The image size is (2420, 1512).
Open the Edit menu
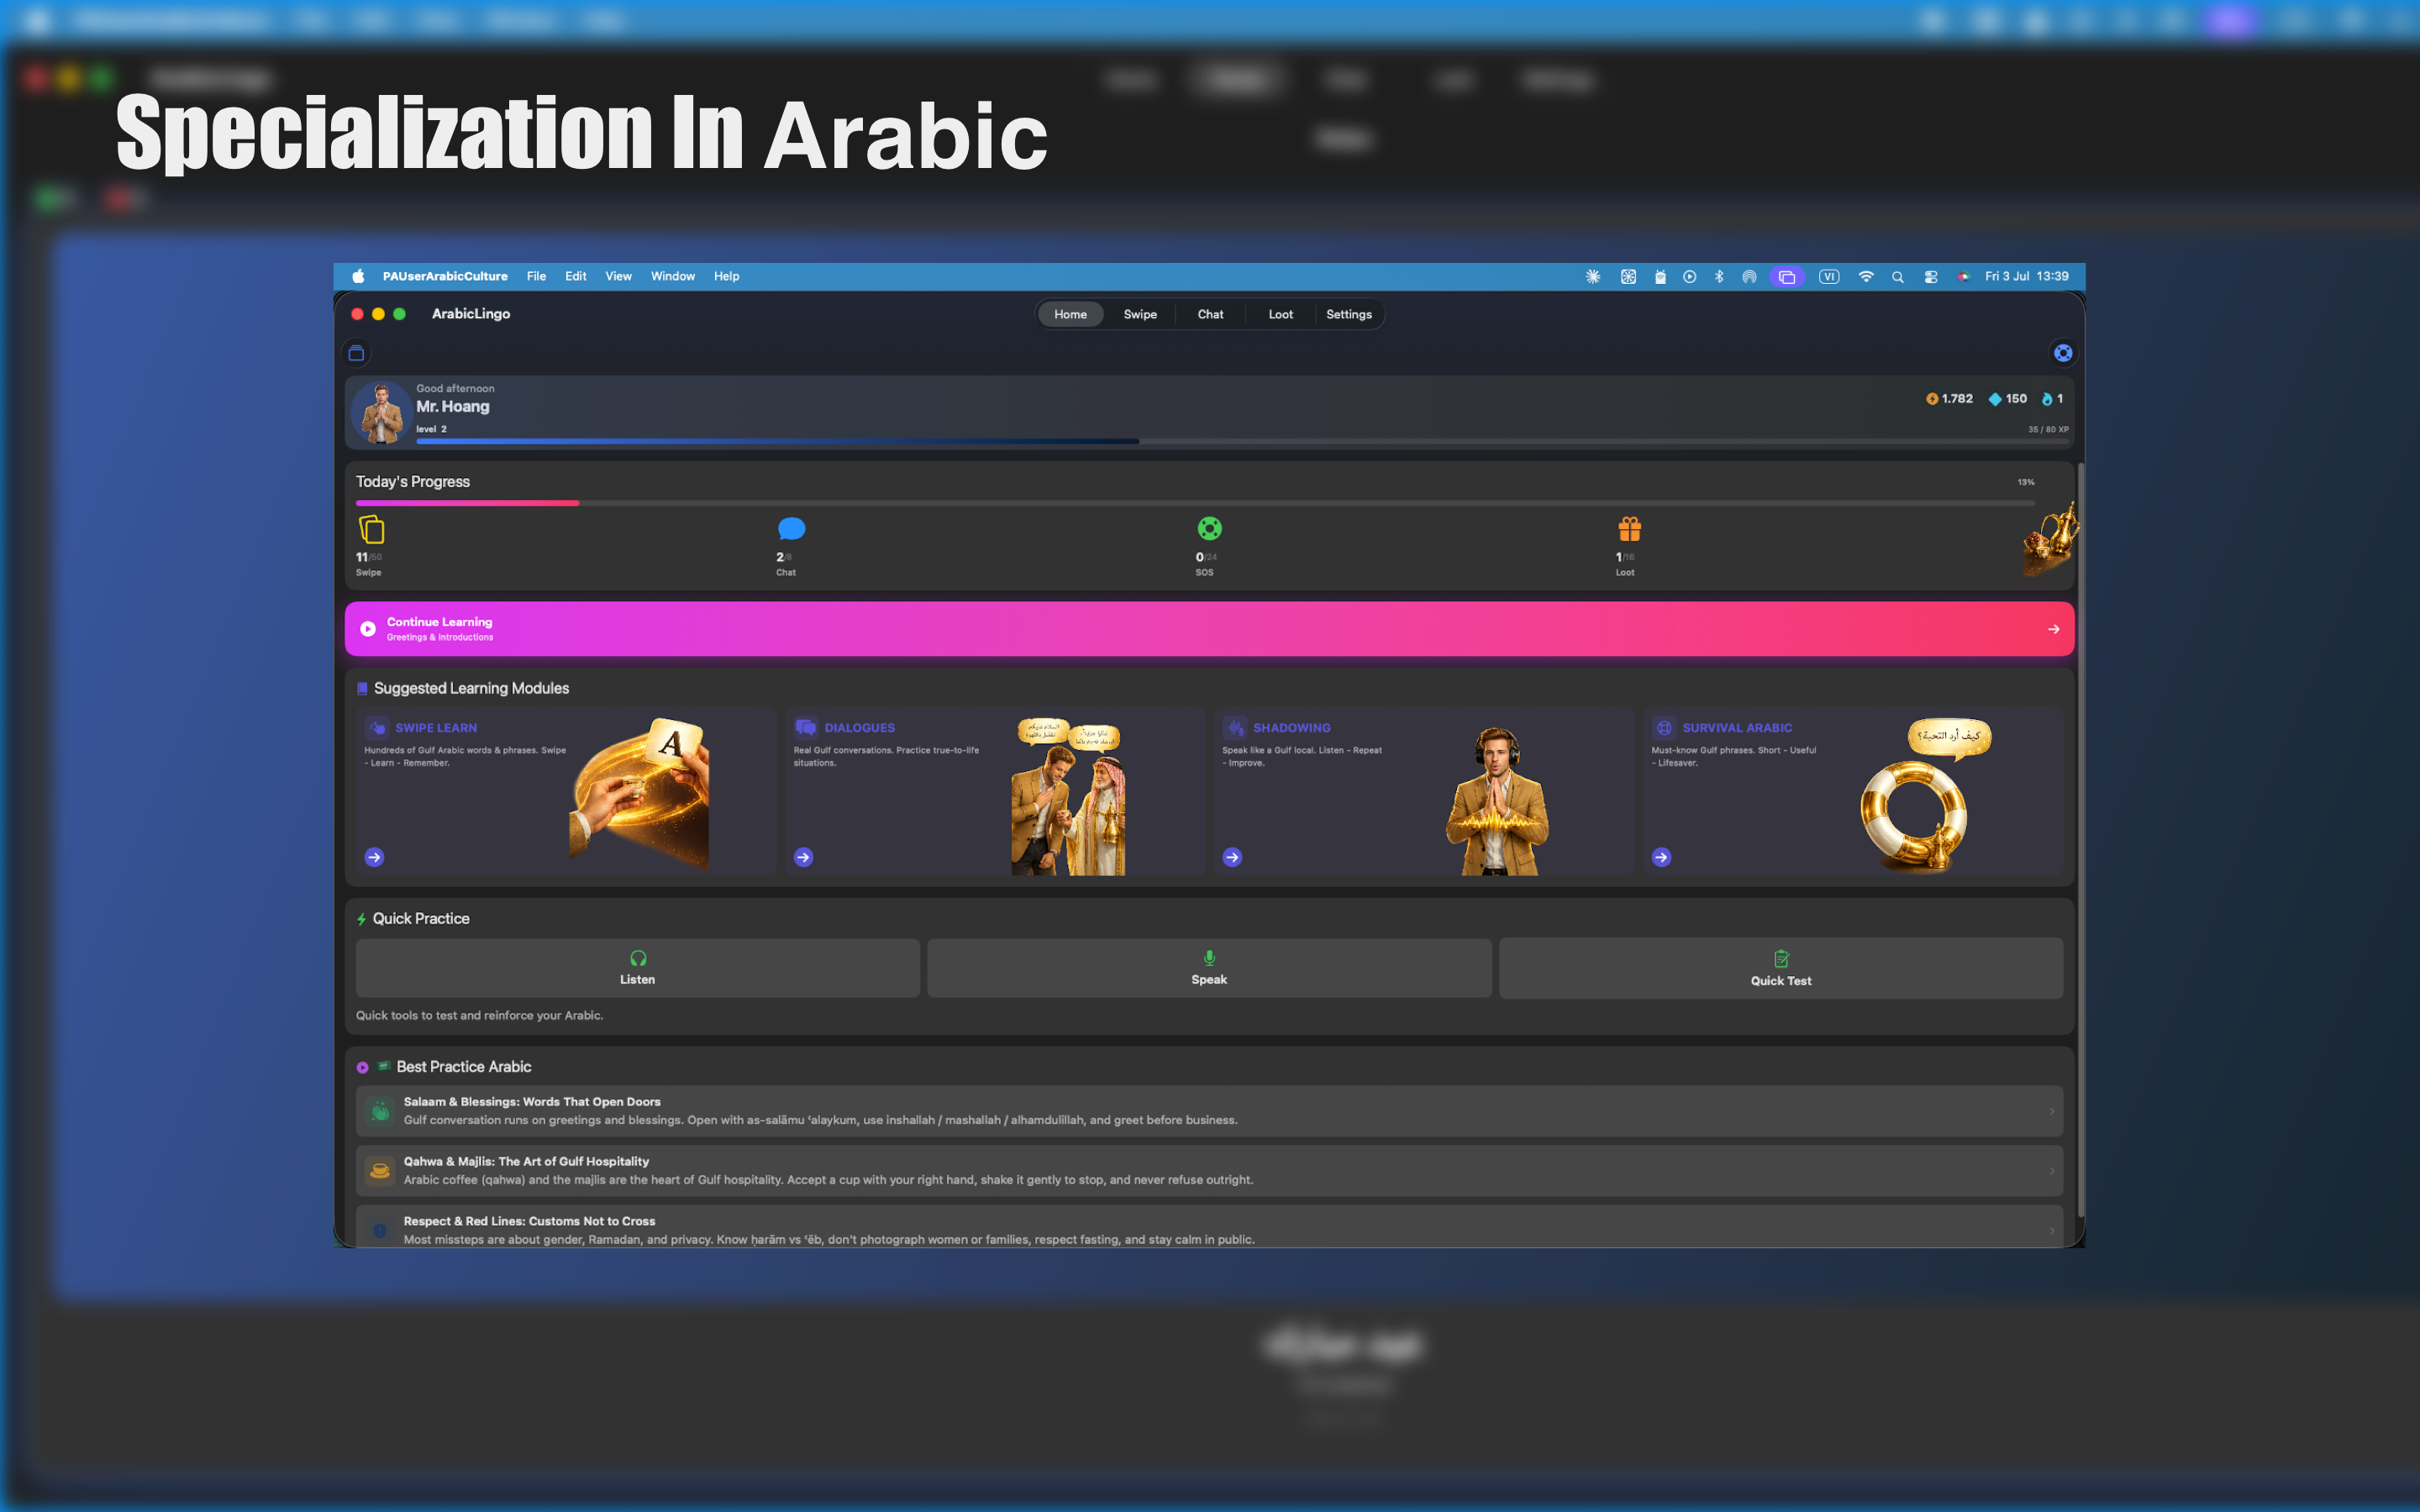(x=575, y=276)
